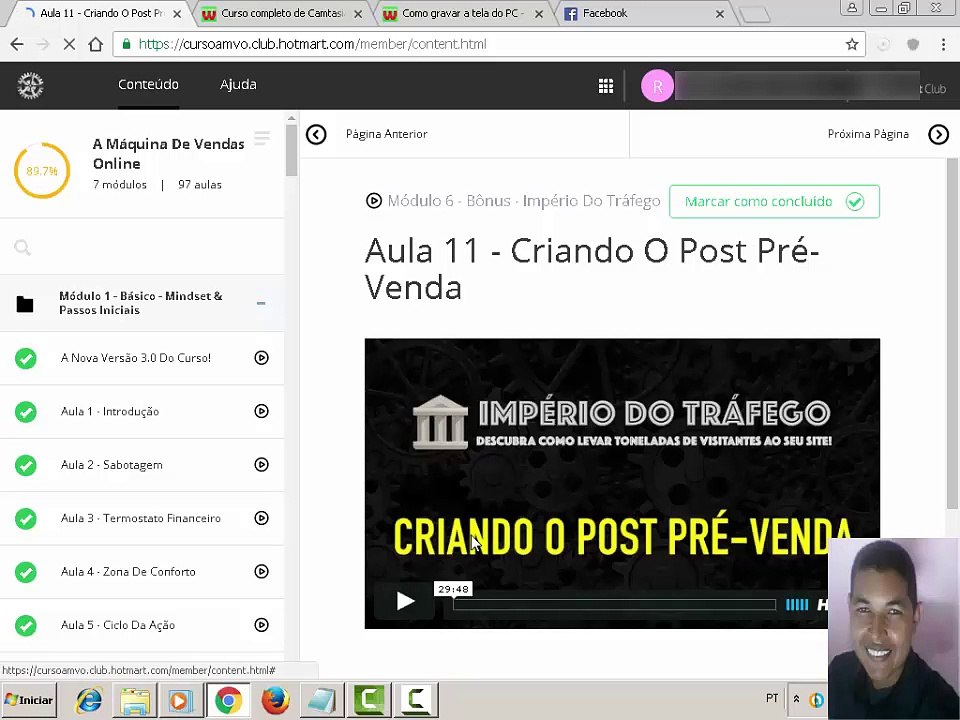Play icon for Aula 1 - Introdução
The image size is (960, 720).
click(x=261, y=411)
